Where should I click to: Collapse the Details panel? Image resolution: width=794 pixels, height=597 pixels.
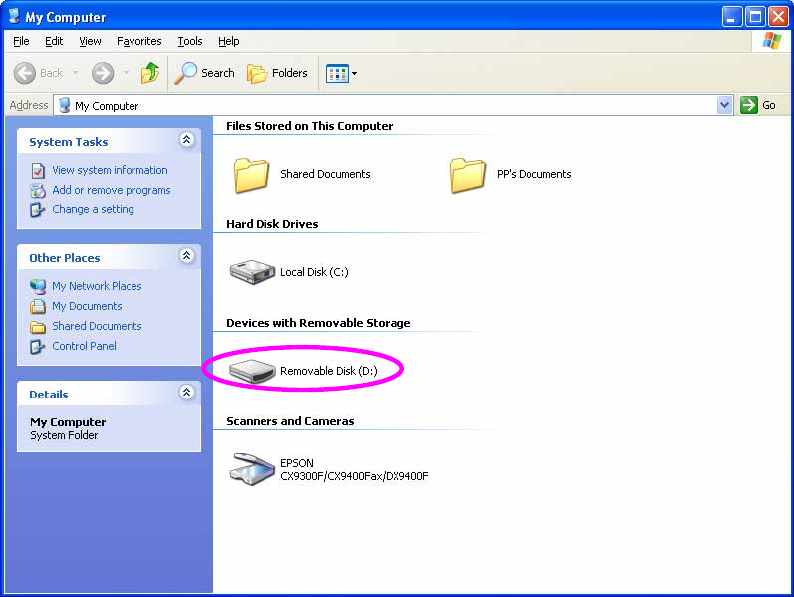[x=186, y=392]
